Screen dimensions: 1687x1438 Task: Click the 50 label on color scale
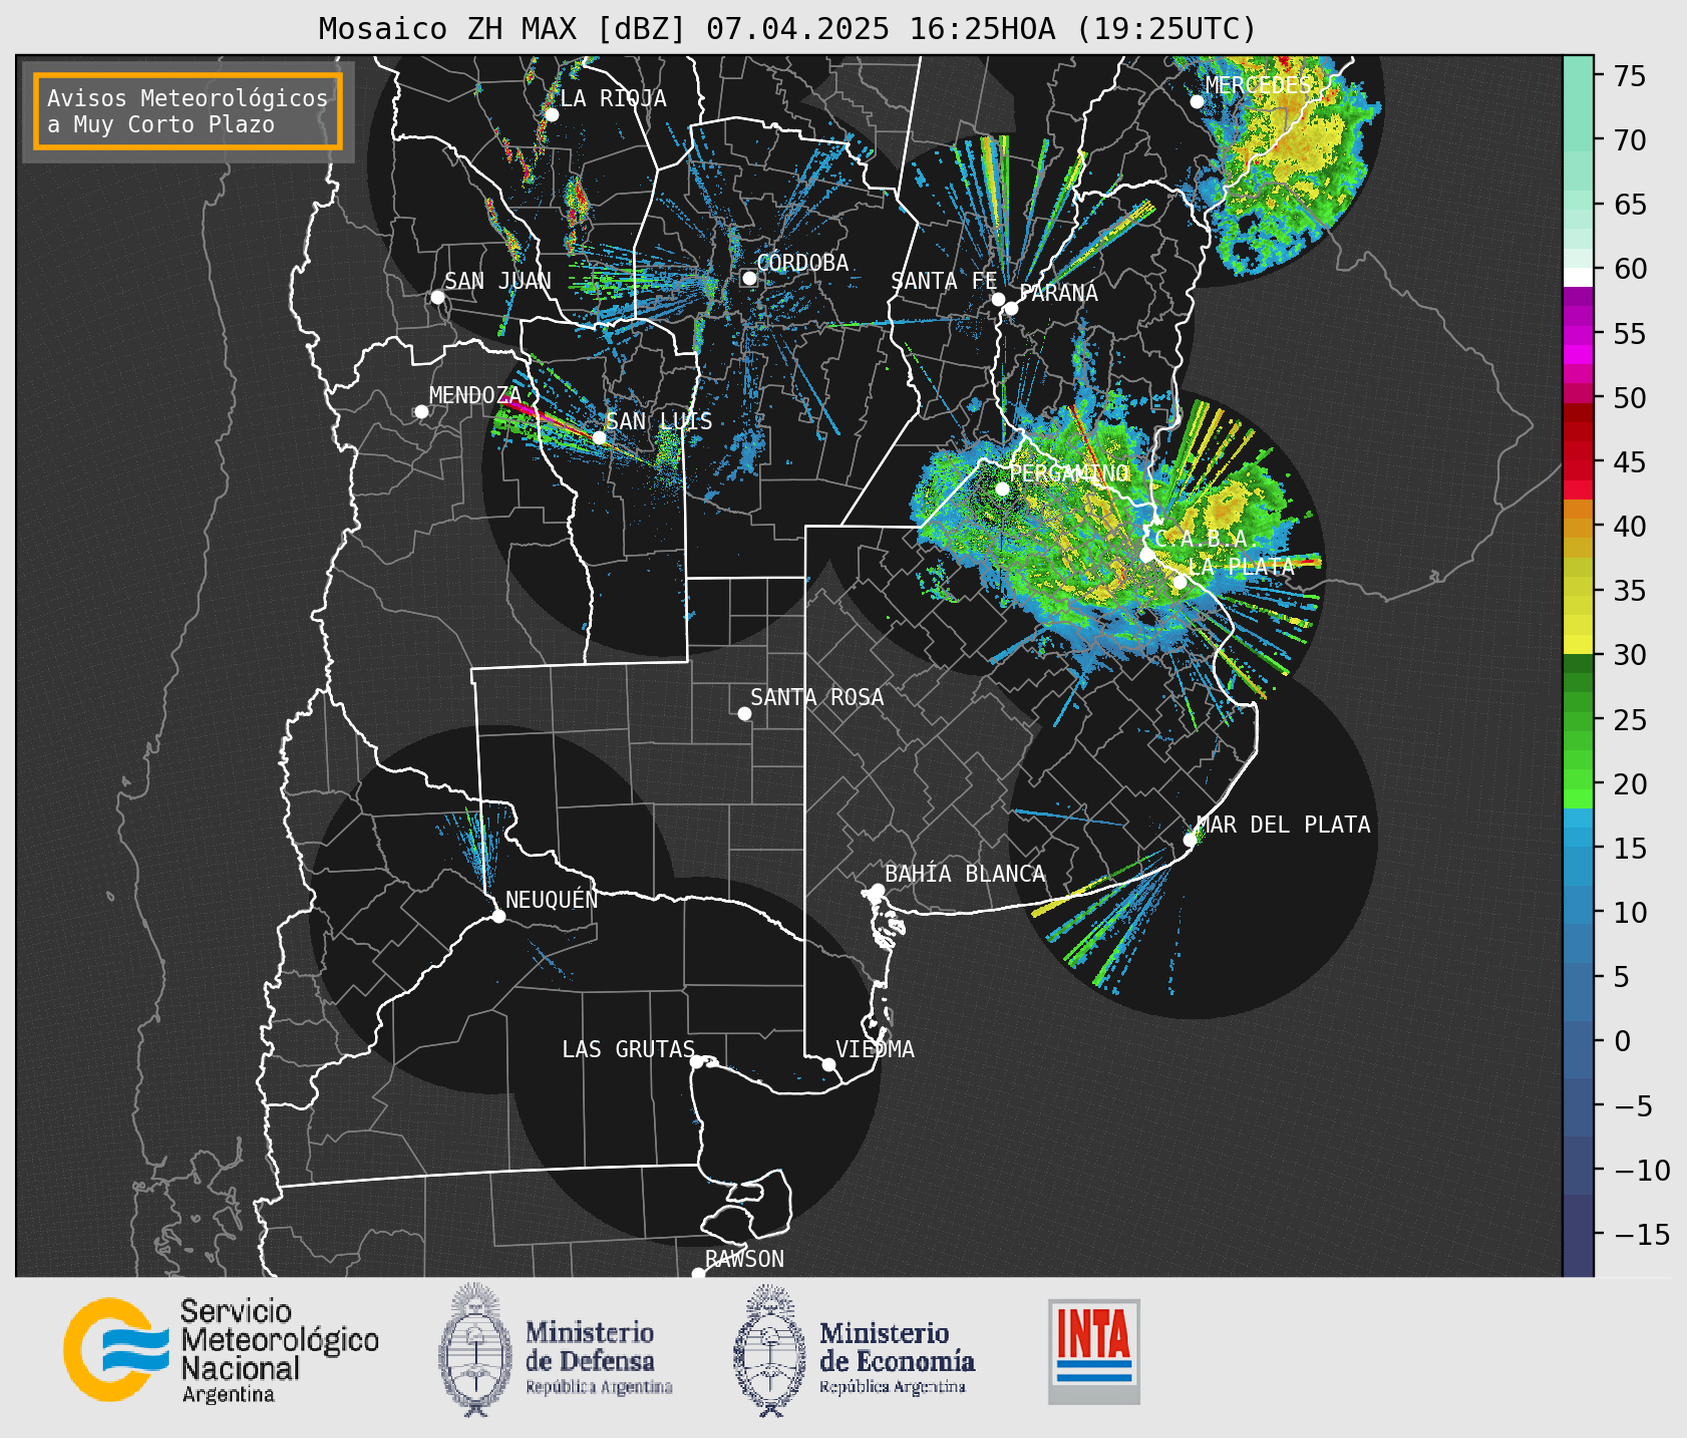(x=1632, y=398)
